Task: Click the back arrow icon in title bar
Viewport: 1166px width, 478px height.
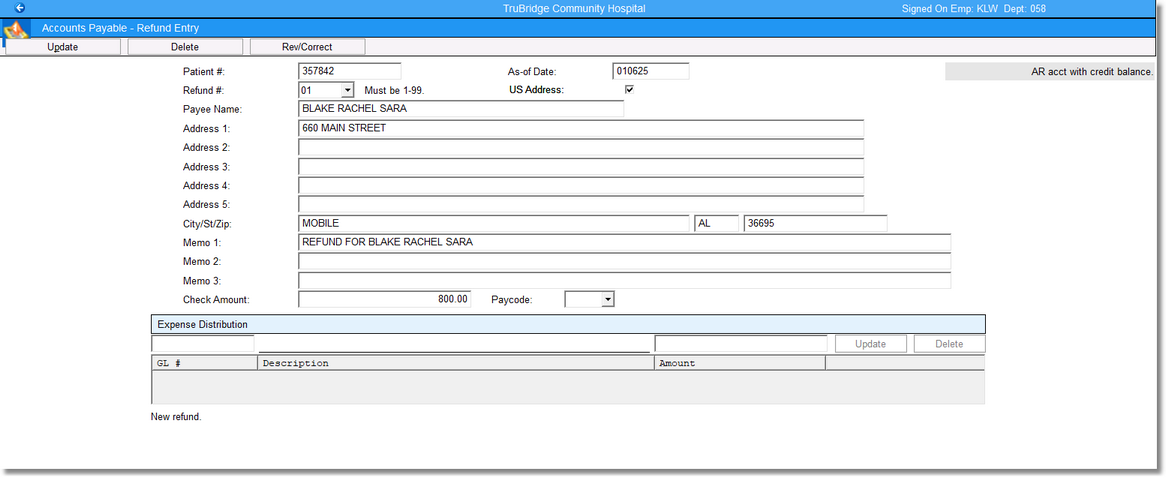Action: coord(19,8)
